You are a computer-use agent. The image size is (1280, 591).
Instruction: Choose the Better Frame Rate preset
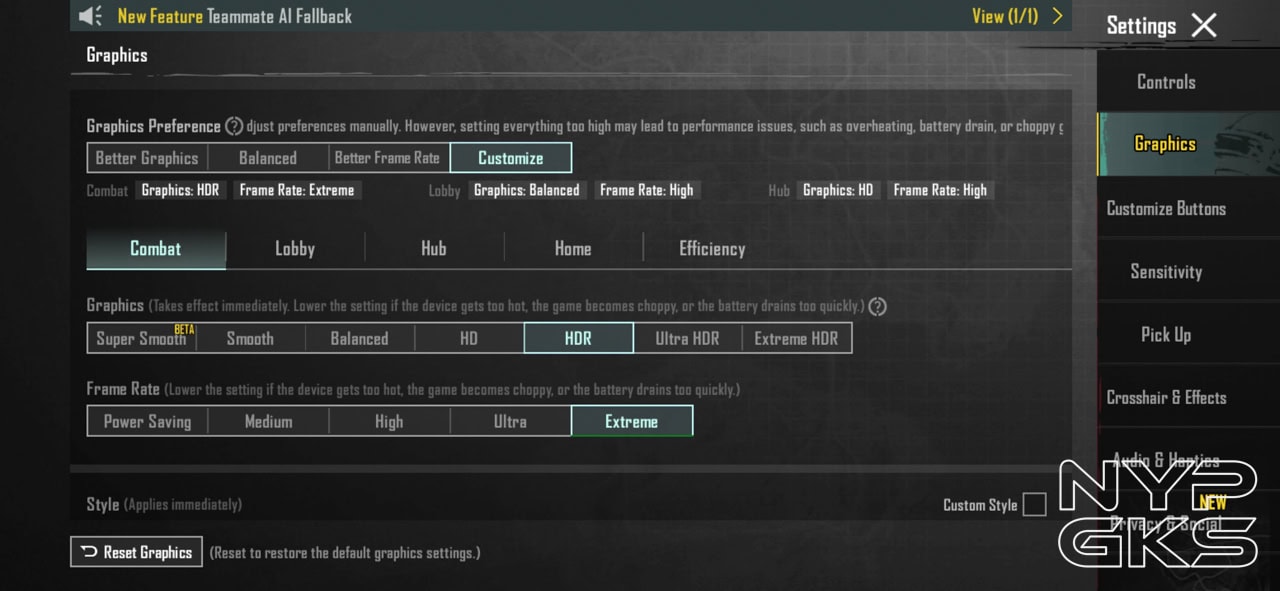(x=387, y=158)
